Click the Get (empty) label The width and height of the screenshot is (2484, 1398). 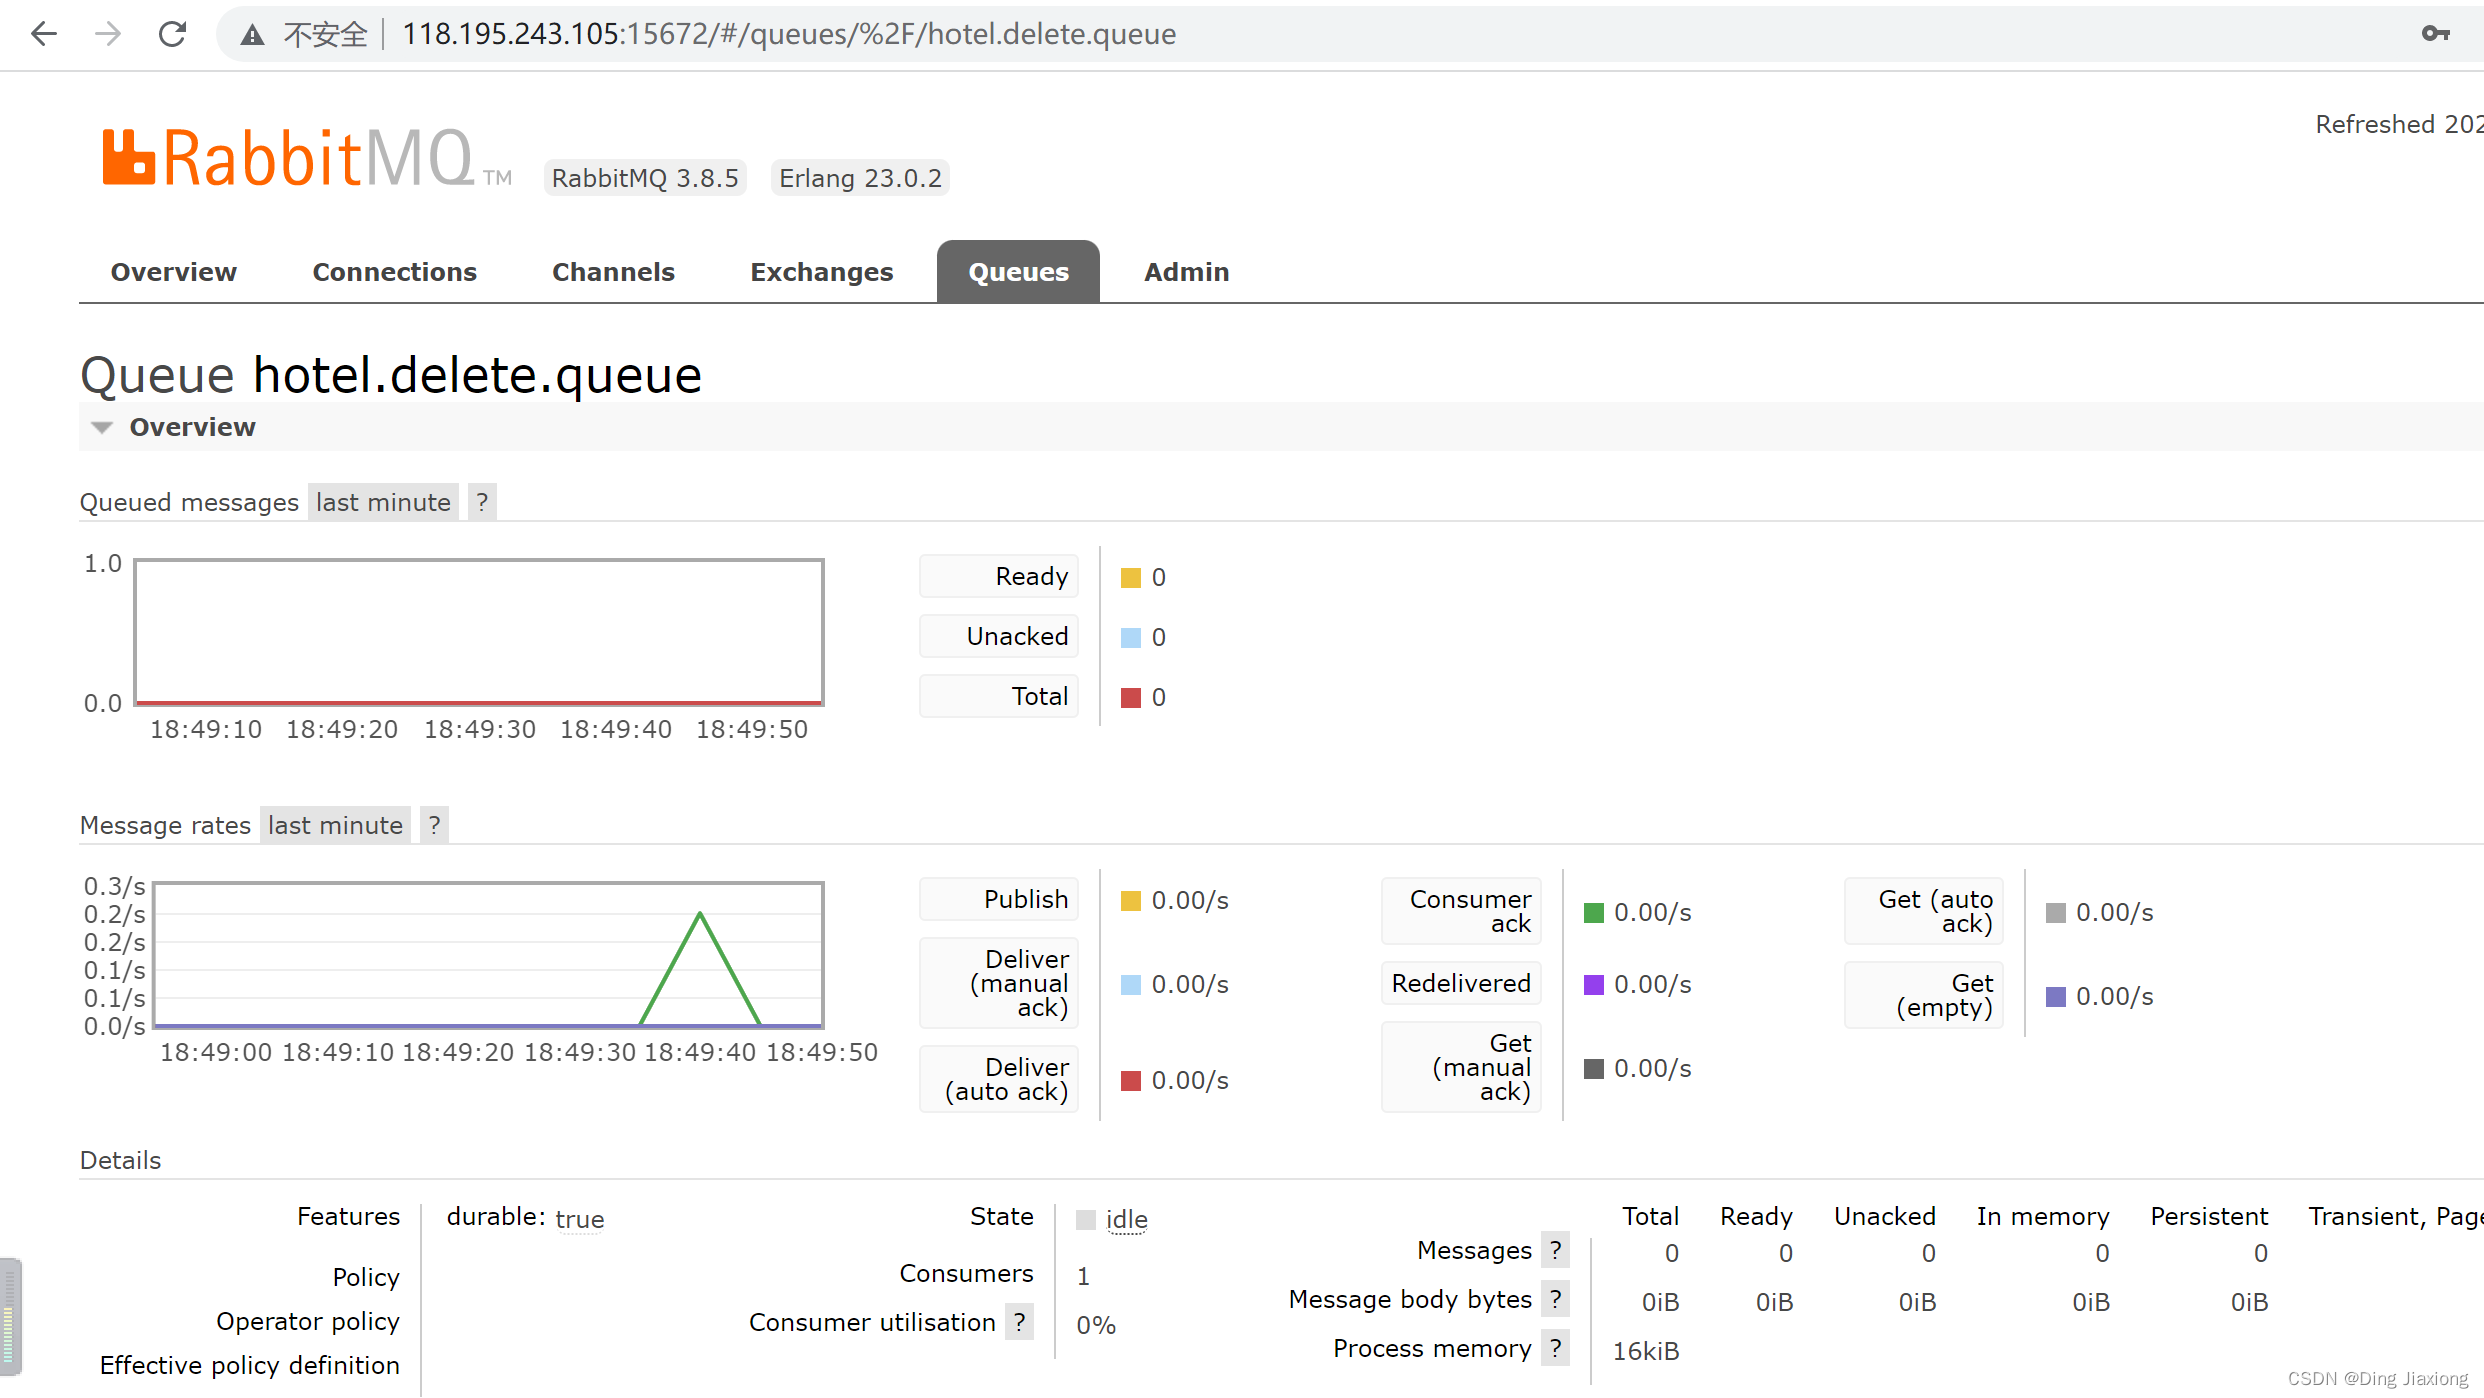tap(1924, 995)
